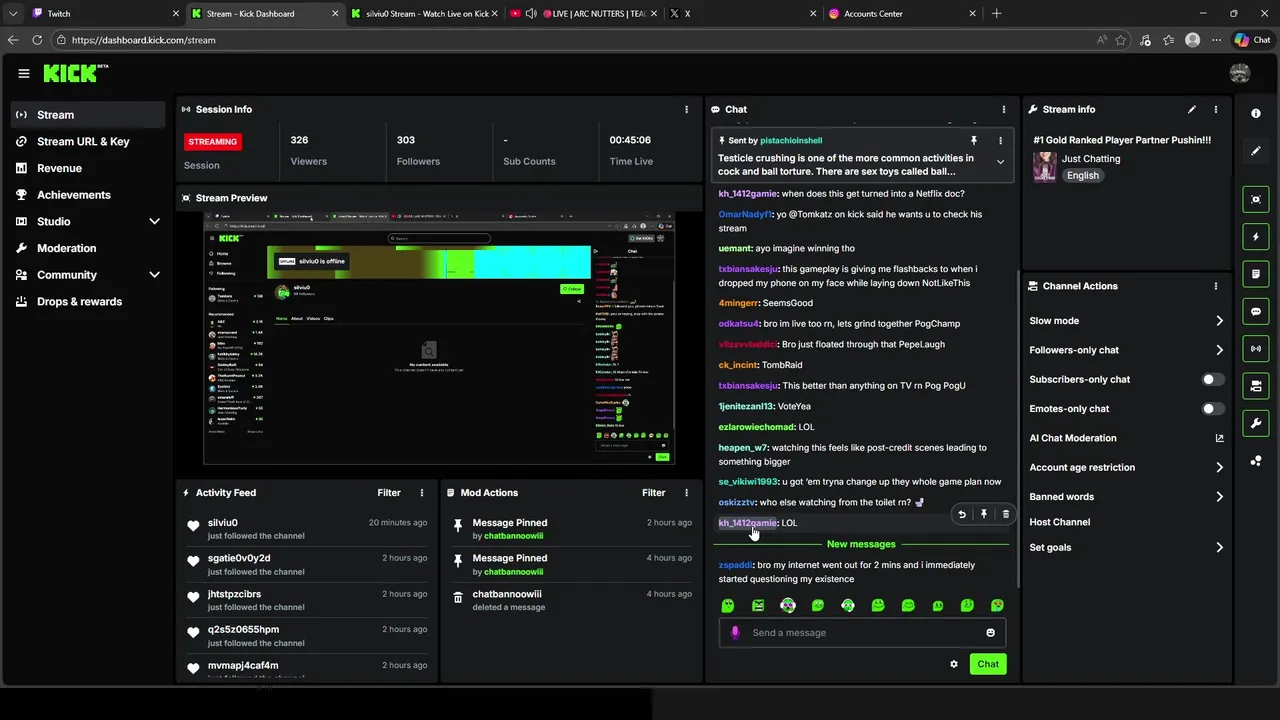Expand the Studio sidebar section

pyautogui.click(x=154, y=221)
